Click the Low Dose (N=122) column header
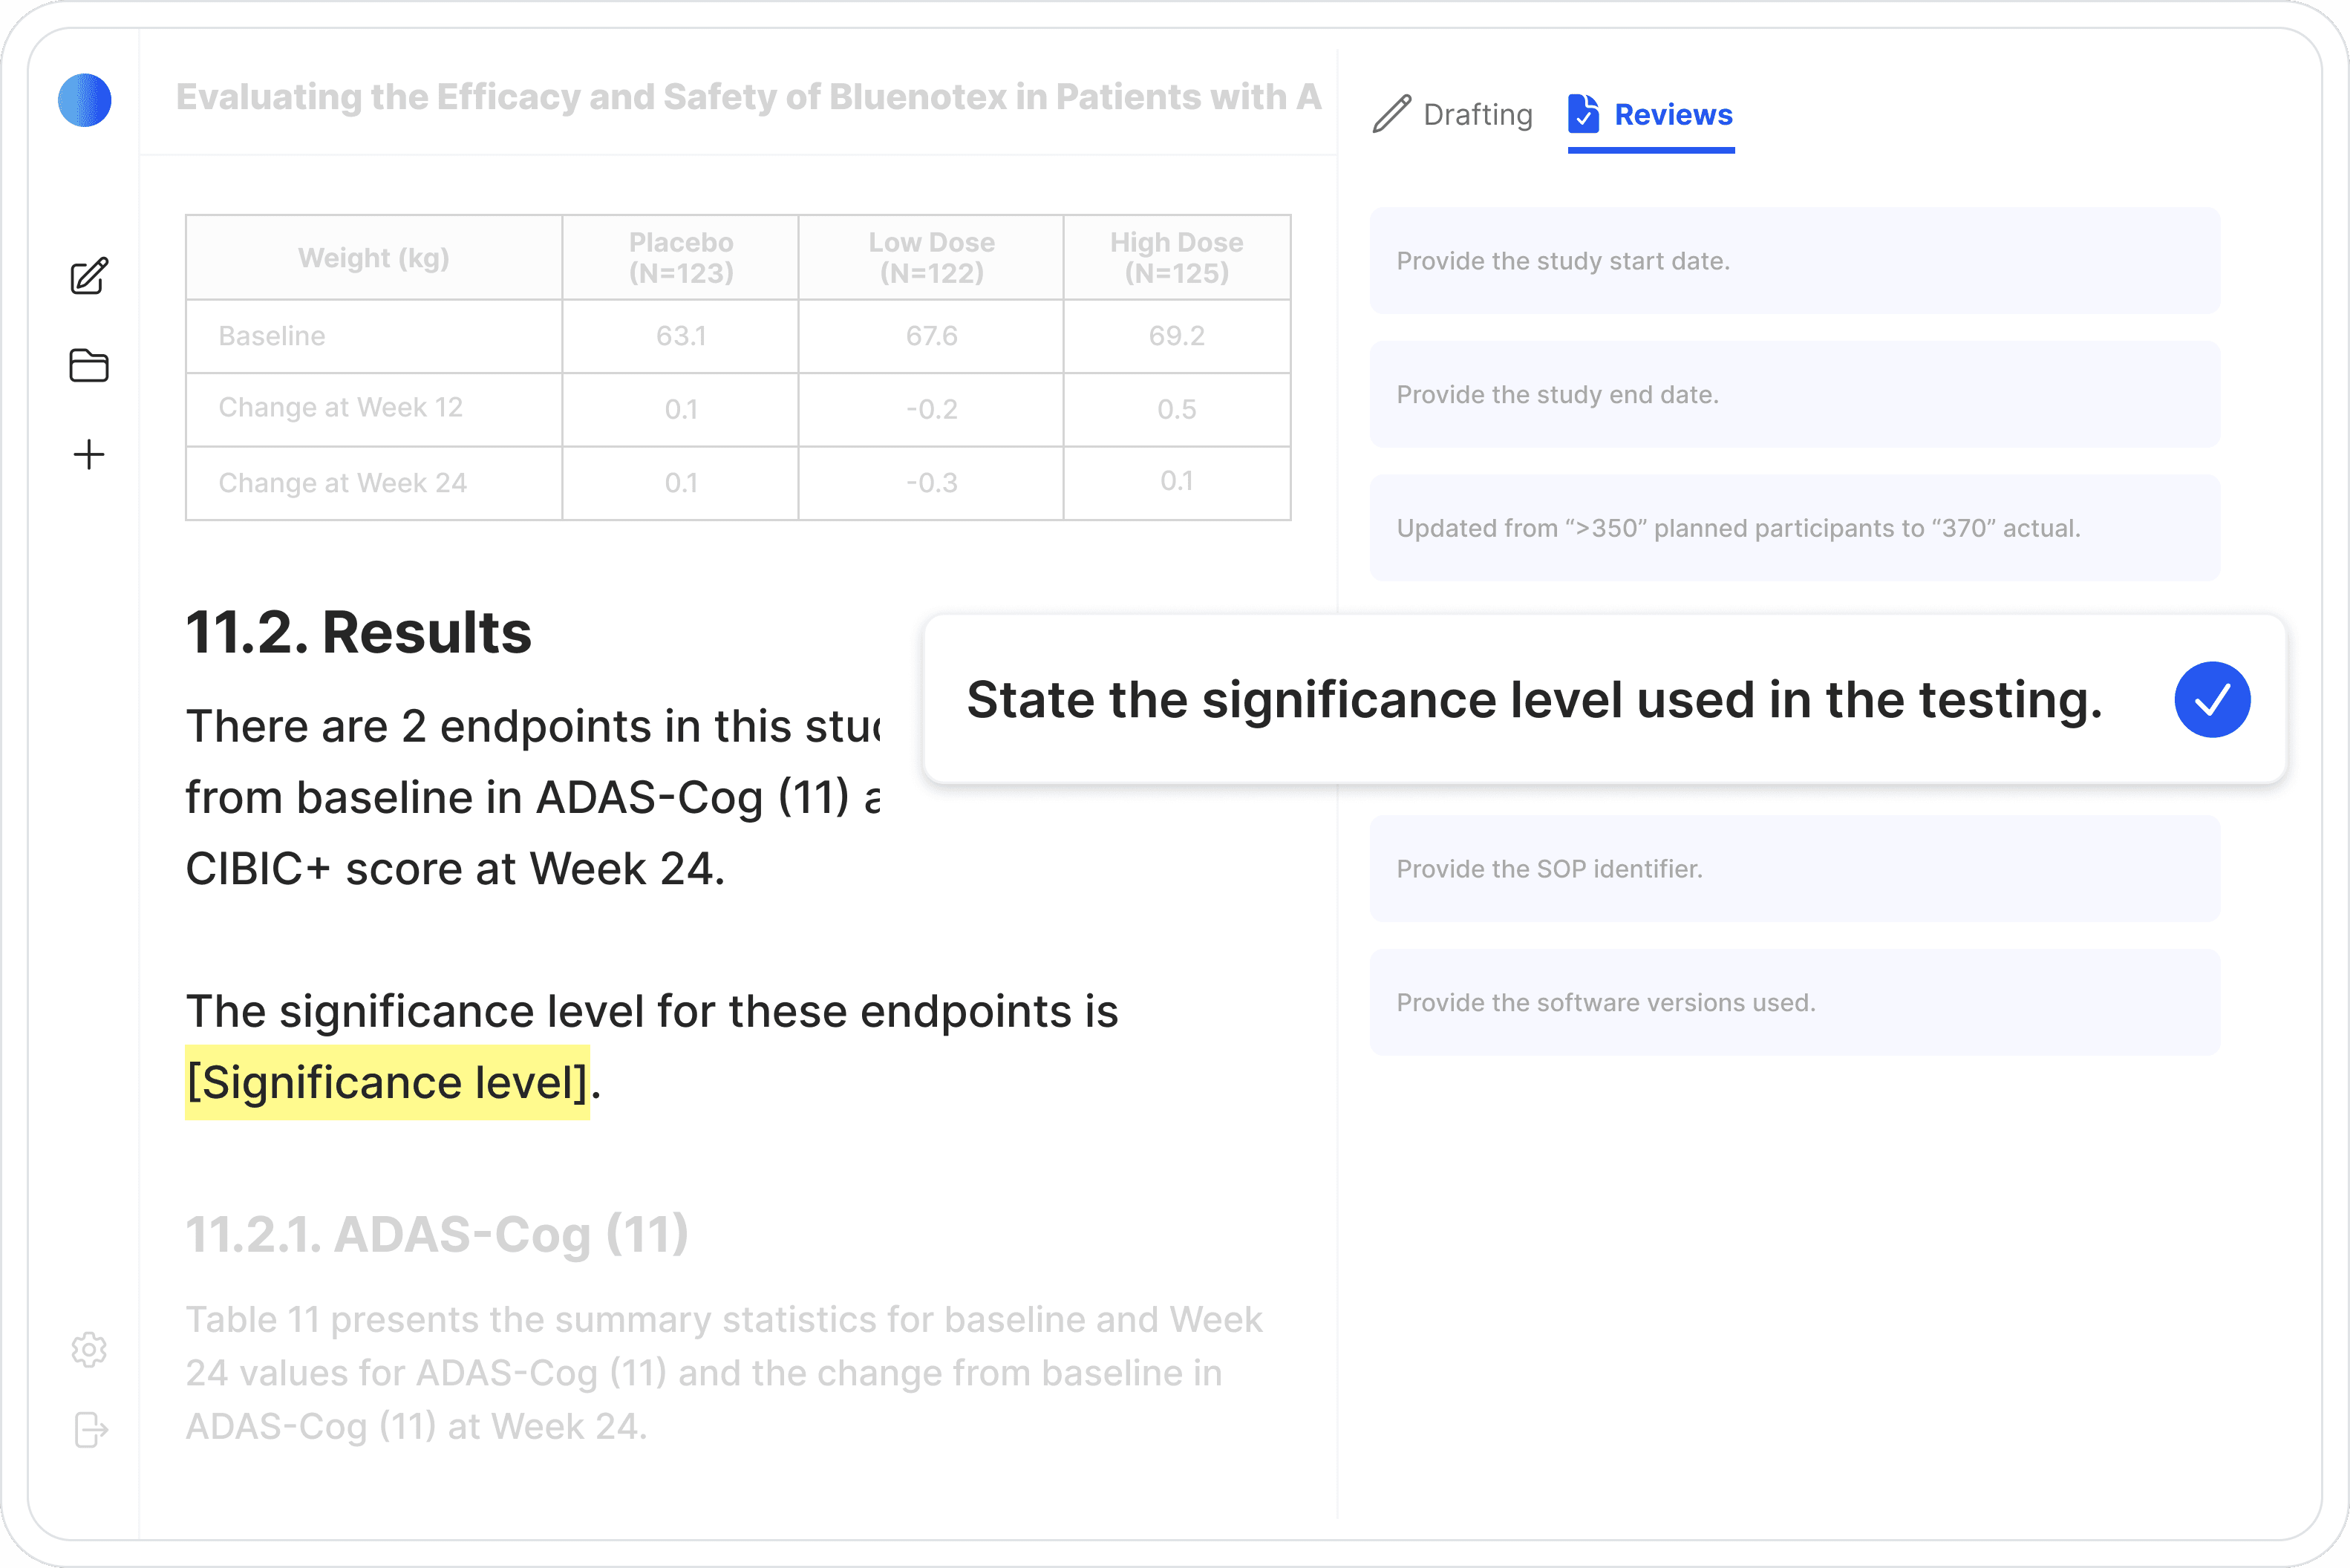The height and width of the screenshot is (1568, 2350). (x=931, y=258)
